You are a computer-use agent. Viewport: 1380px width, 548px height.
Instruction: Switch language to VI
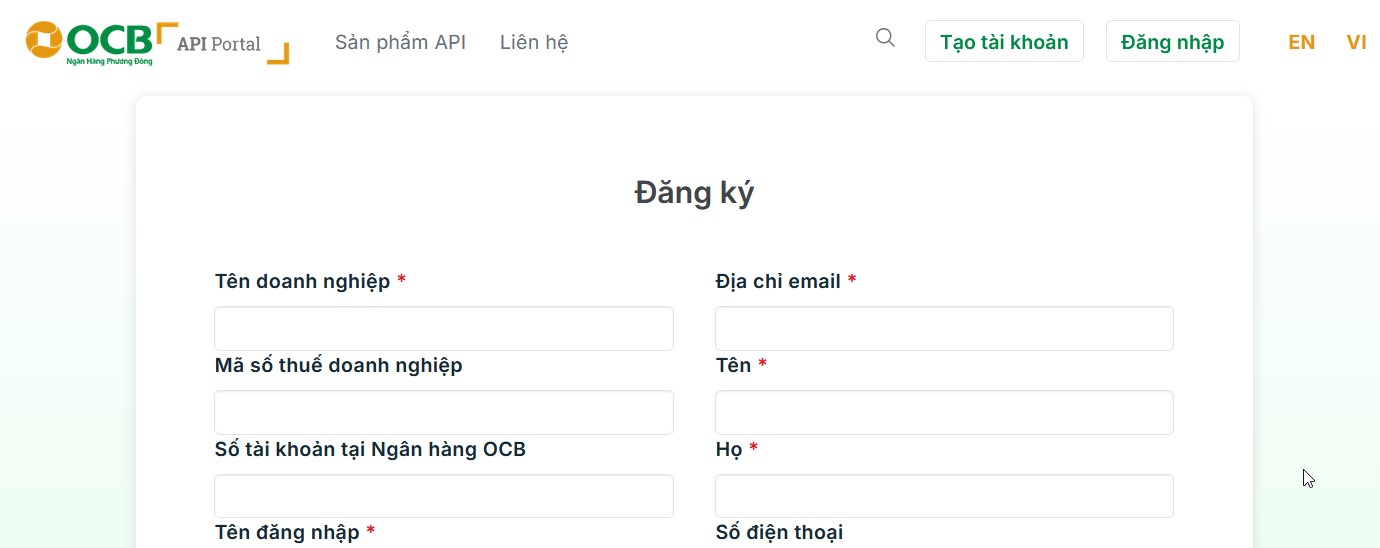[1356, 42]
